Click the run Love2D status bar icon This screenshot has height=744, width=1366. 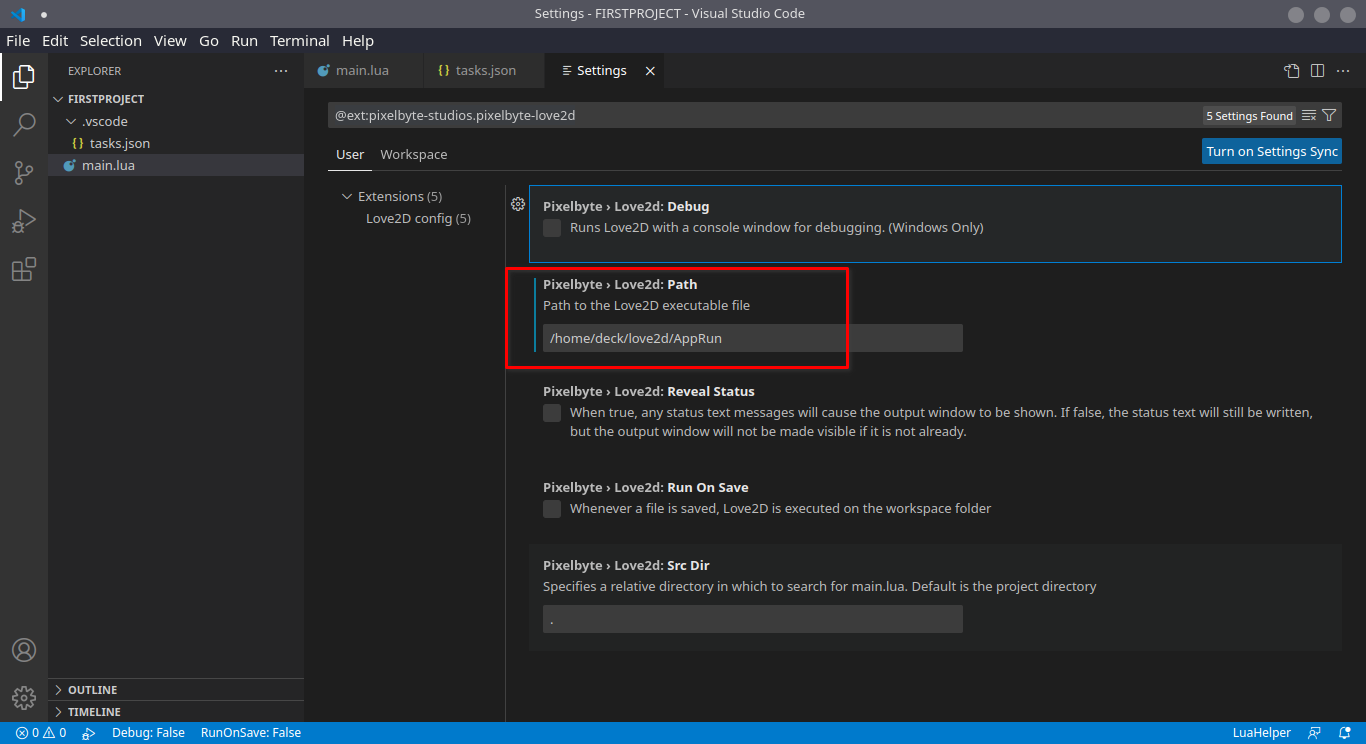89,733
